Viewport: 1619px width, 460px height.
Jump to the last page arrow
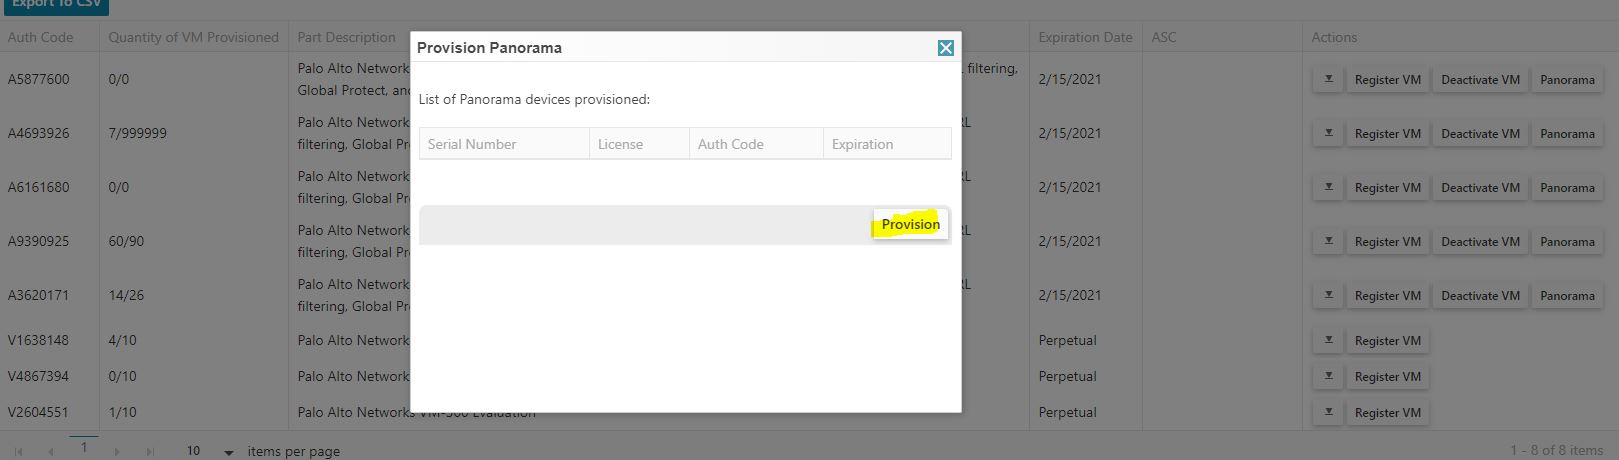coord(150,452)
